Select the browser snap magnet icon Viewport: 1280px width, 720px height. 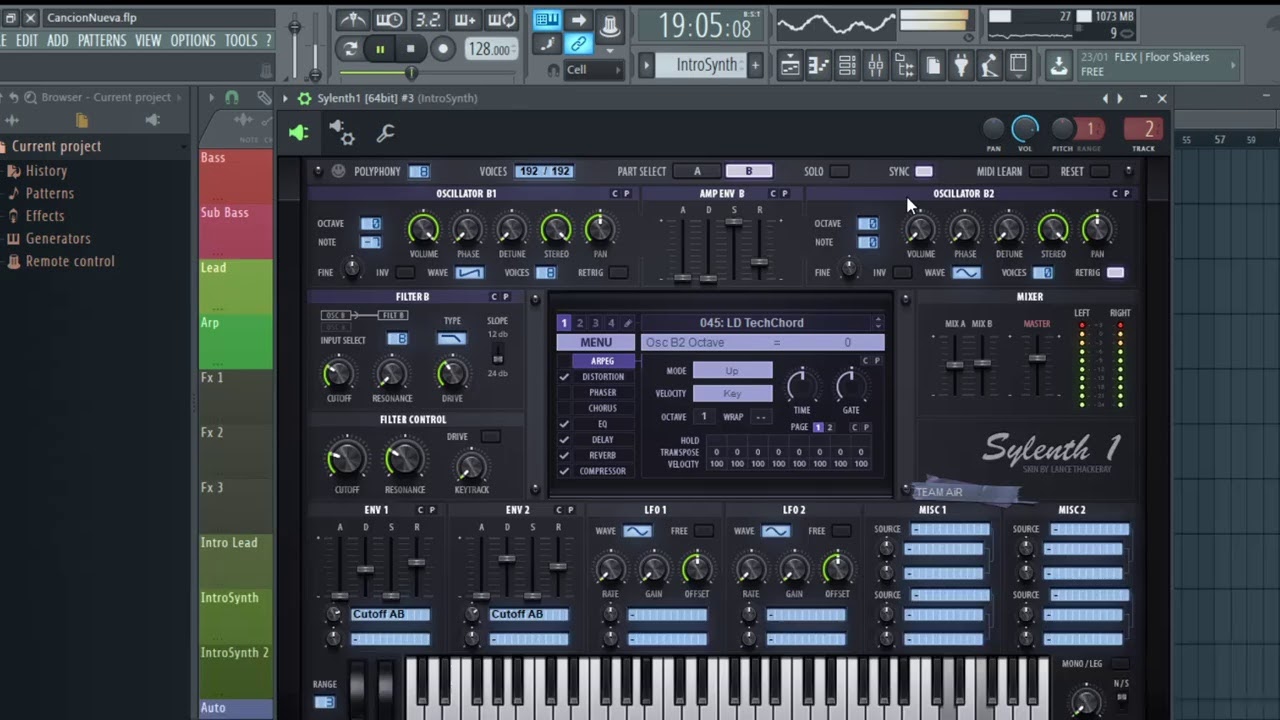point(232,98)
